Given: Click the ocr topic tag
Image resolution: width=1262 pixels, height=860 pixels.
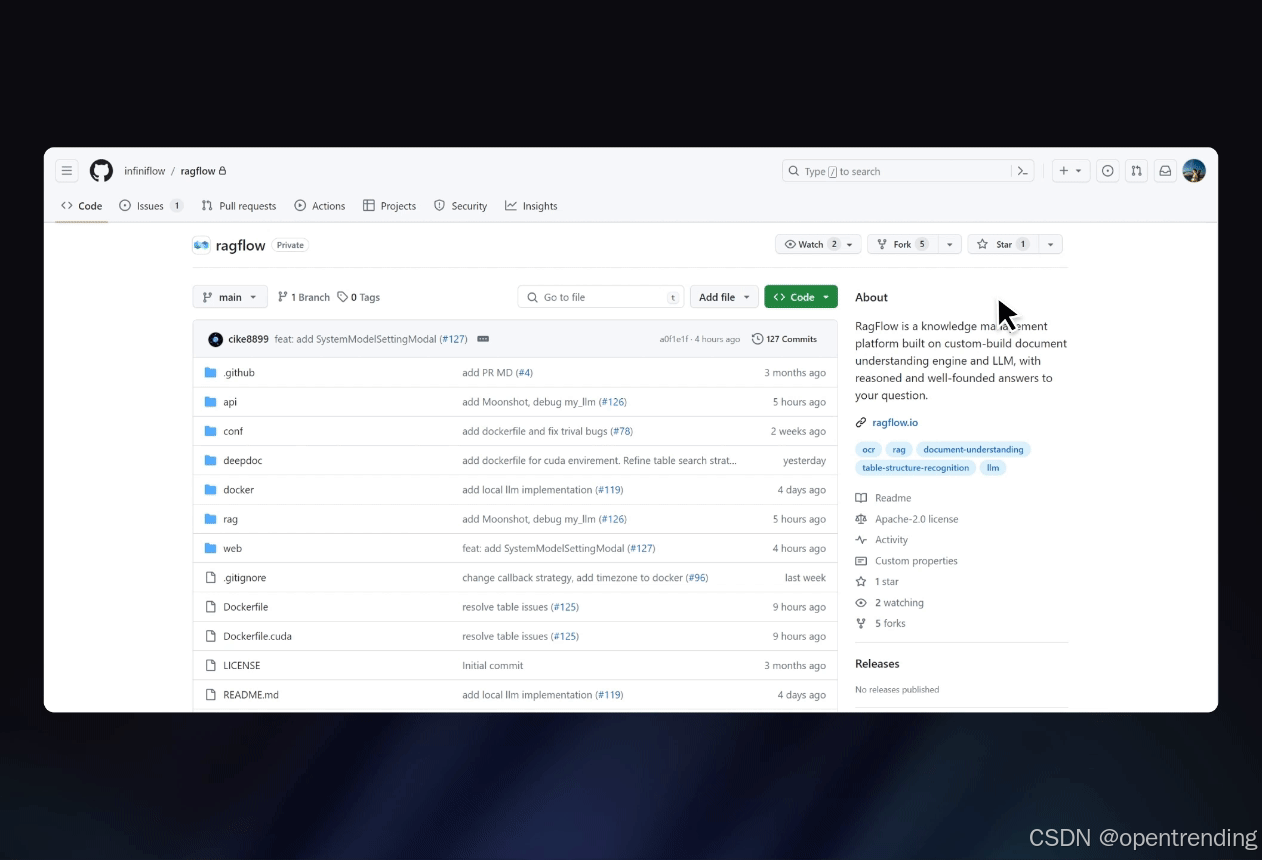Looking at the screenshot, I should (869, 450).
